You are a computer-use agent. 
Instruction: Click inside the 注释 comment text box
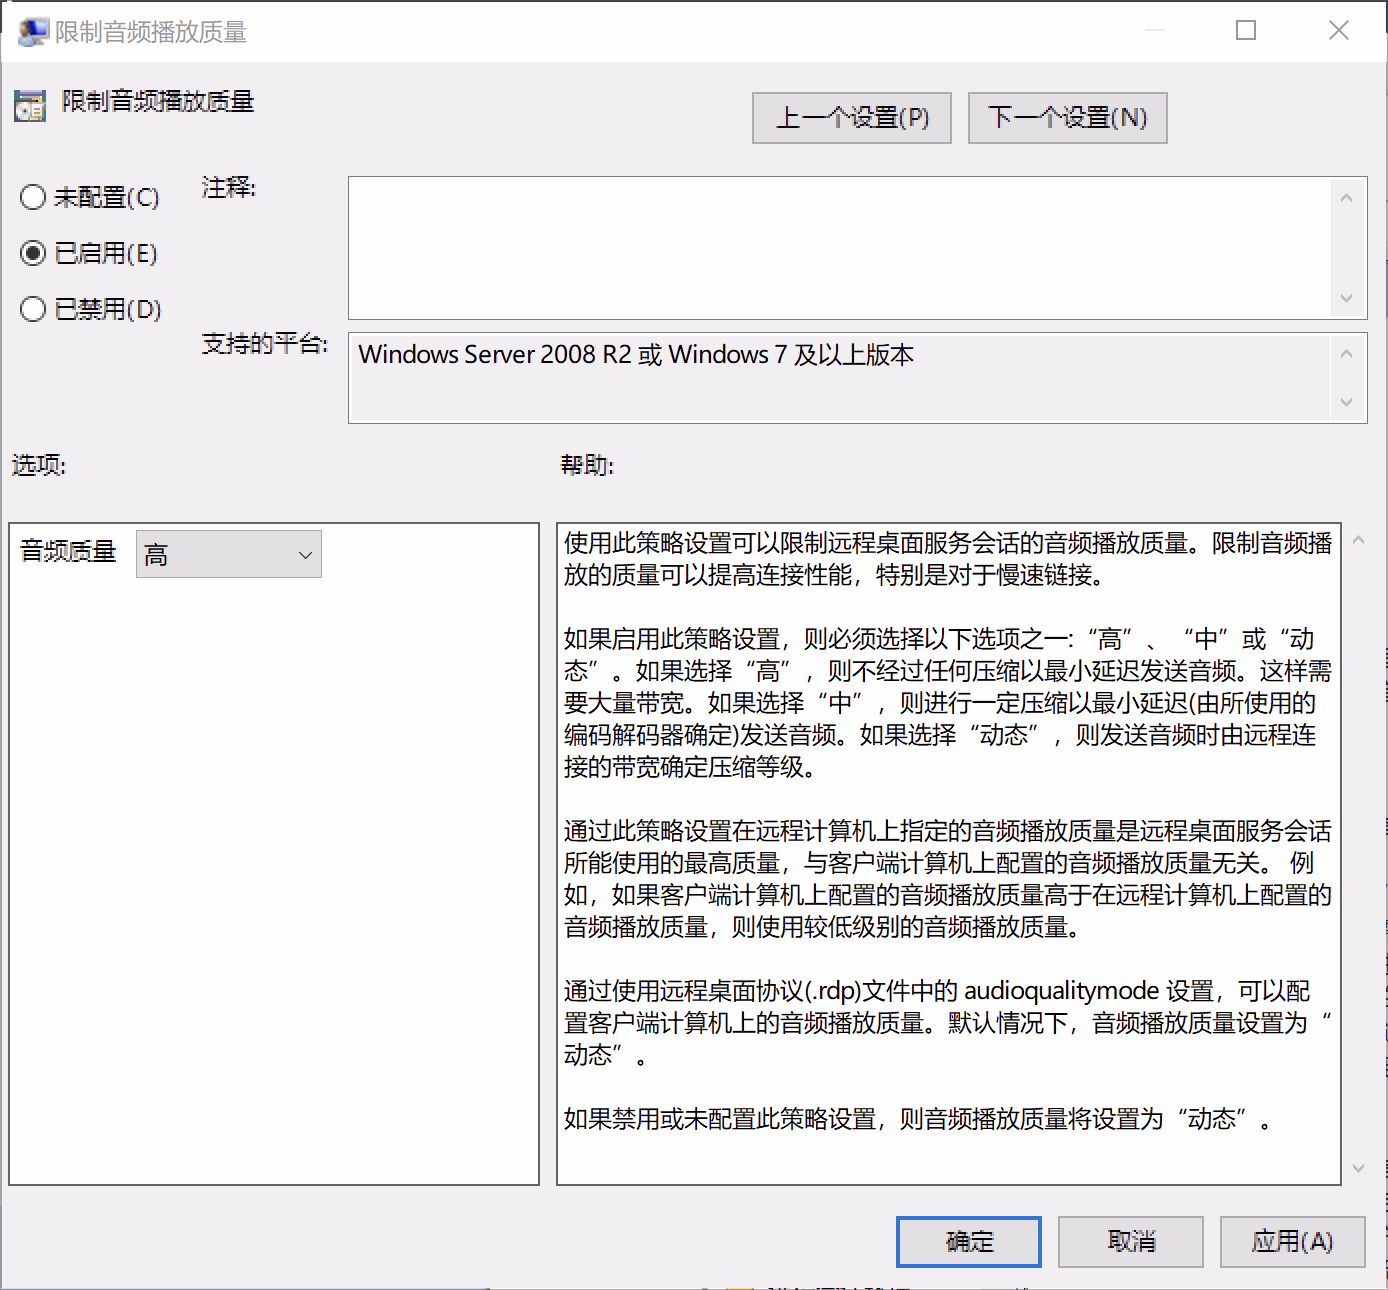point(840,248)
